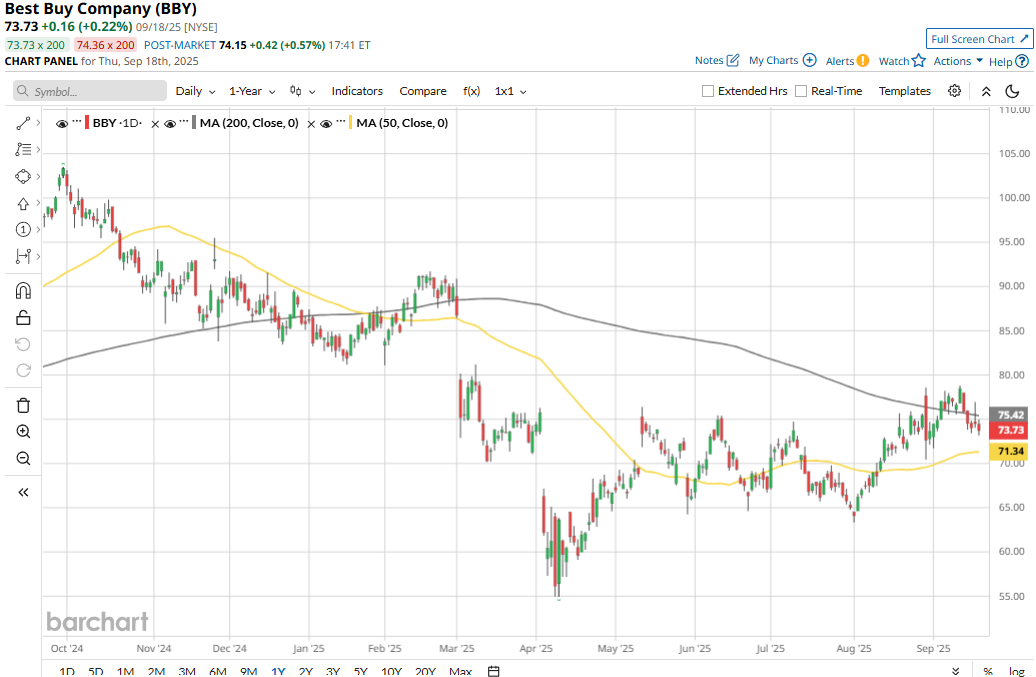This screenshot has height=677, width=1036.
Task: Click the grey MA 200 color swatch
Action: click(194, 123)
